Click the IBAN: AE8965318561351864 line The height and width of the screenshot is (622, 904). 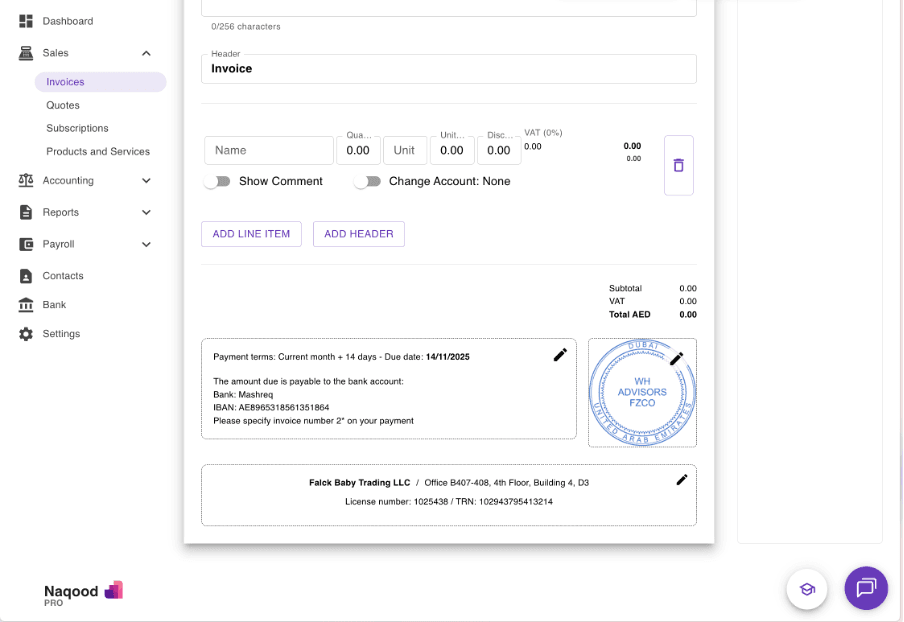(x=271, y=408)
